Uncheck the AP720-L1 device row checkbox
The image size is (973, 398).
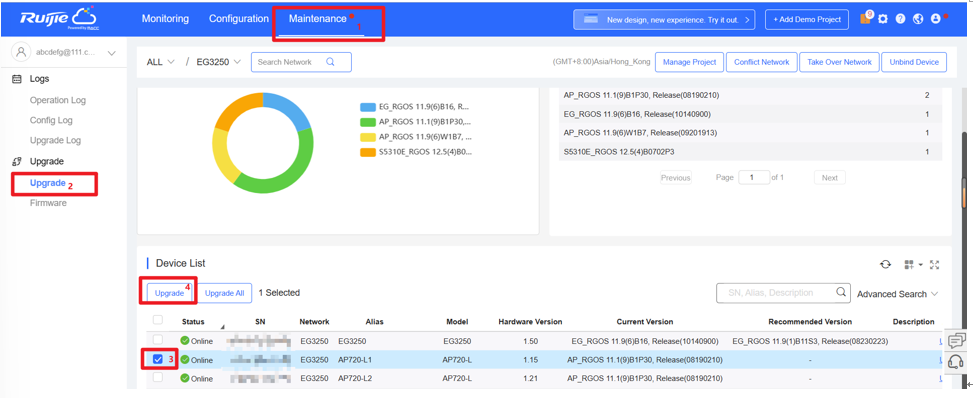(158, 359)
